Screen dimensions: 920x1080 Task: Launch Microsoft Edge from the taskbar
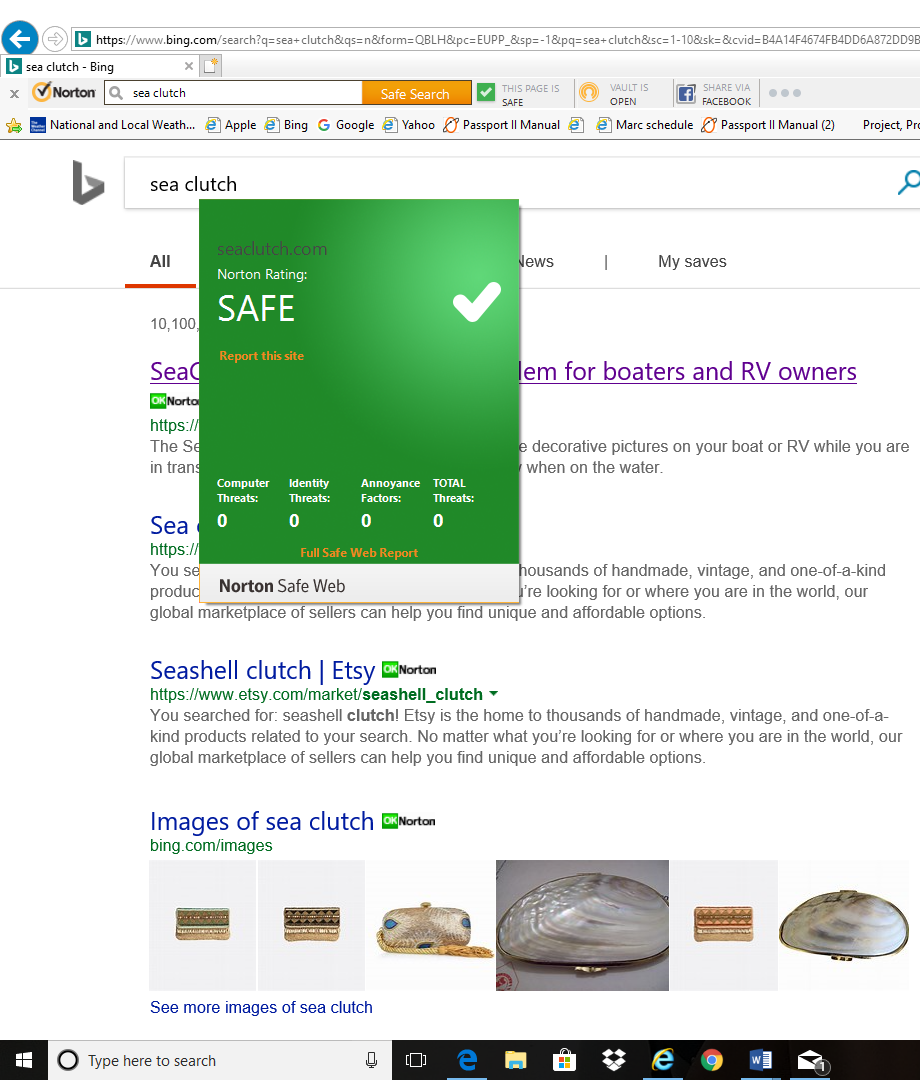467,1060
